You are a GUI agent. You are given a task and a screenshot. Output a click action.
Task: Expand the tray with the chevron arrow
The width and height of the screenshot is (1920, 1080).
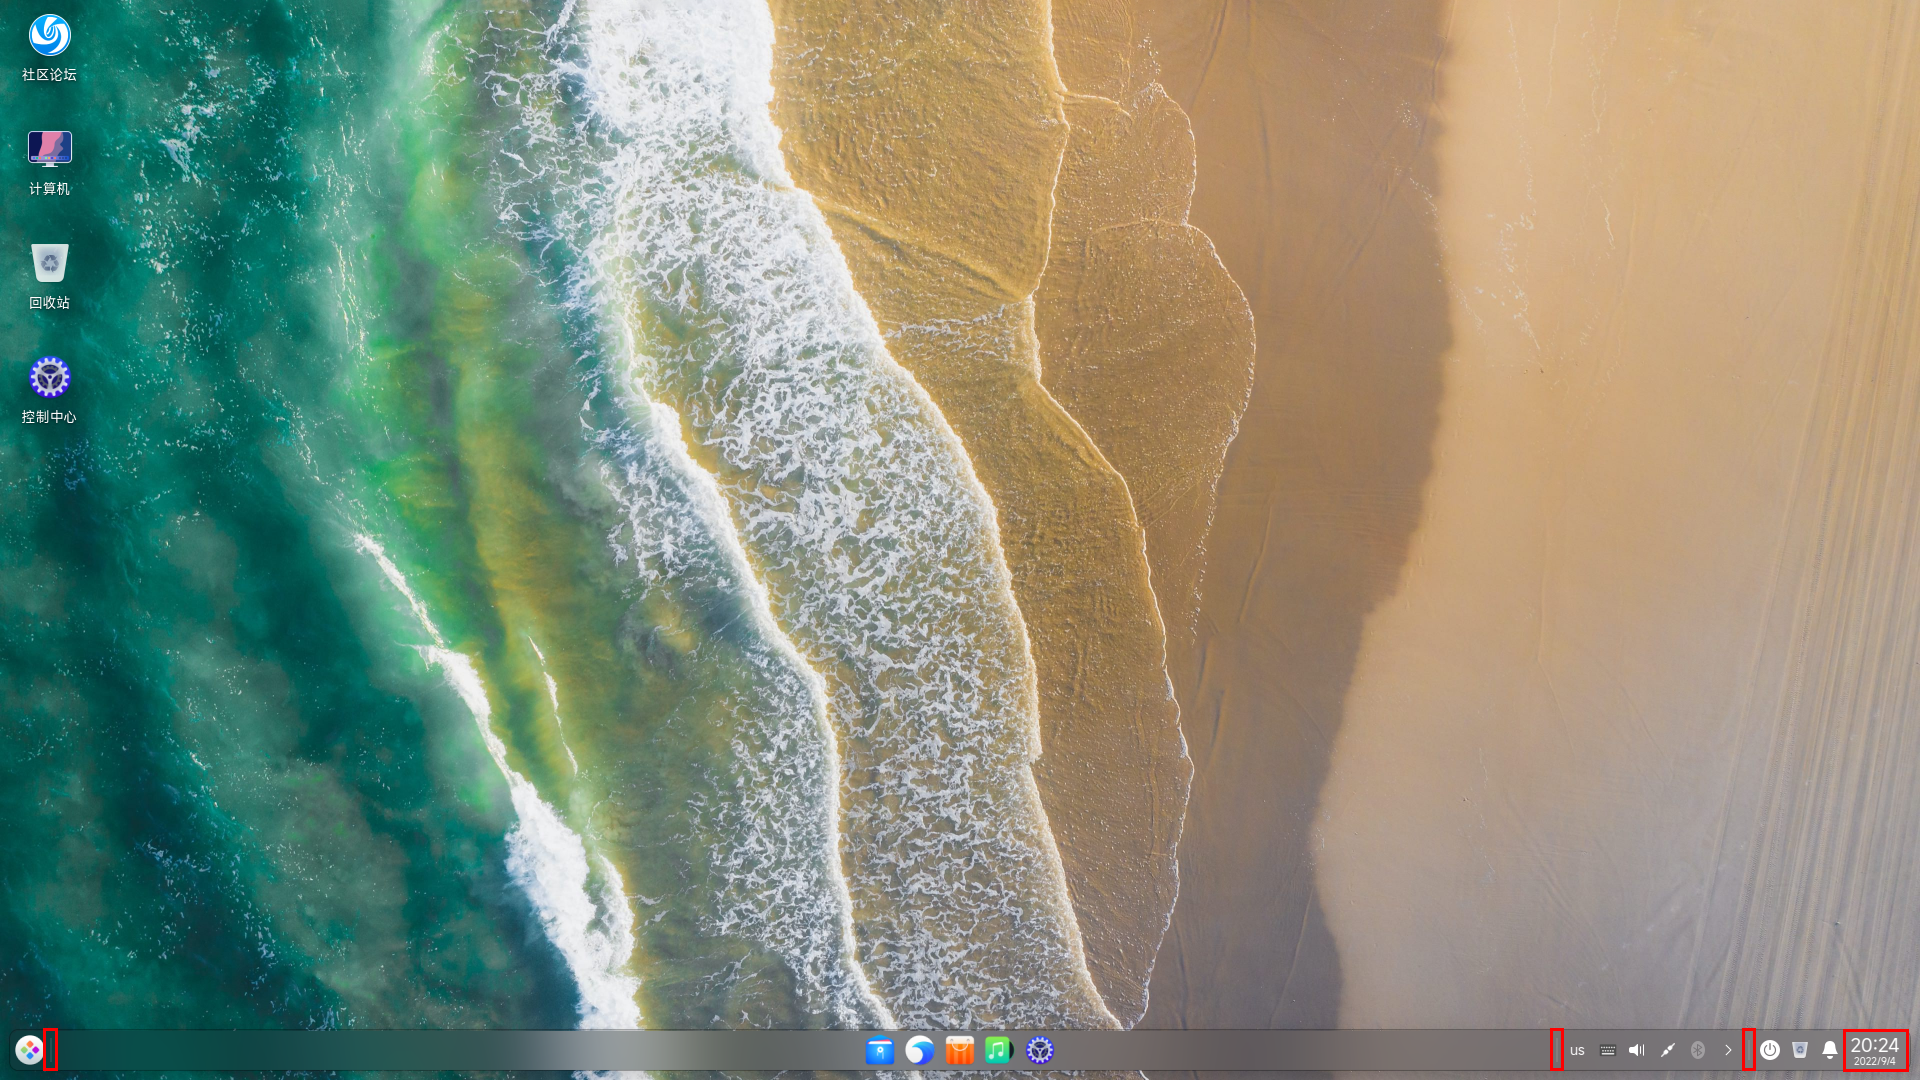(x=1727, y=1050)
